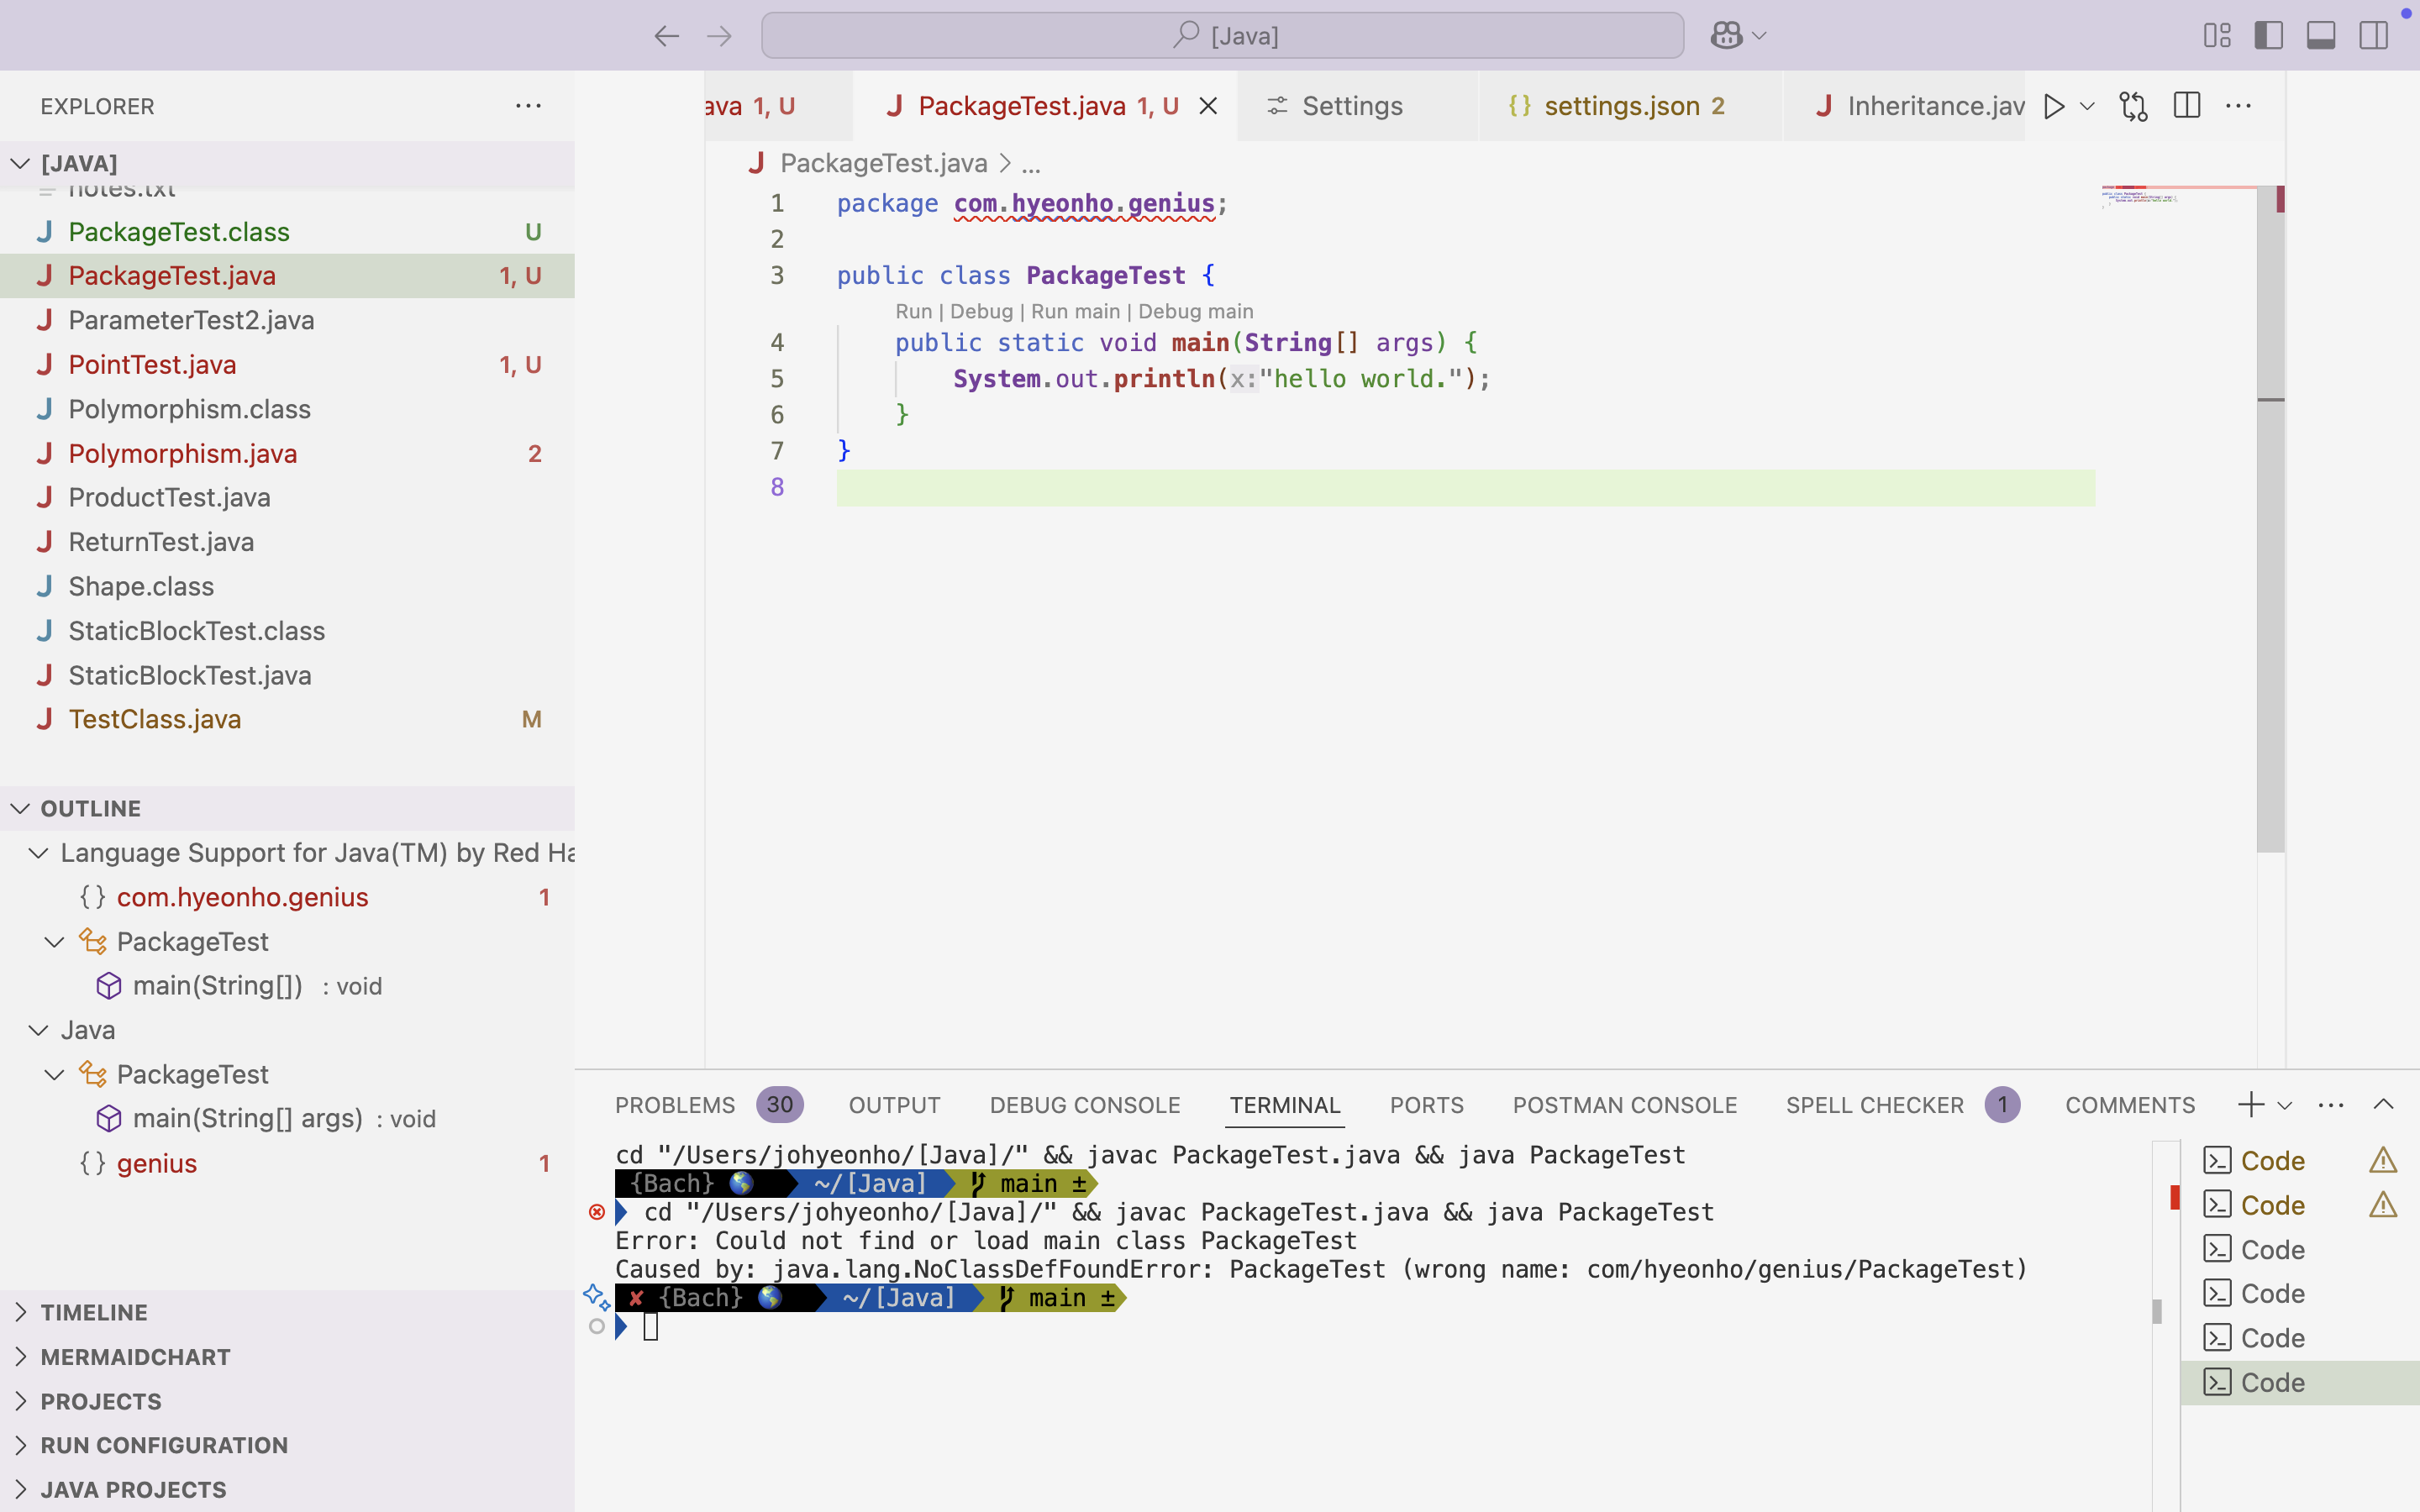Click the Debug main code lens link
The height and width of the screenshot is (1512, 2420).
coord(1195,312)
